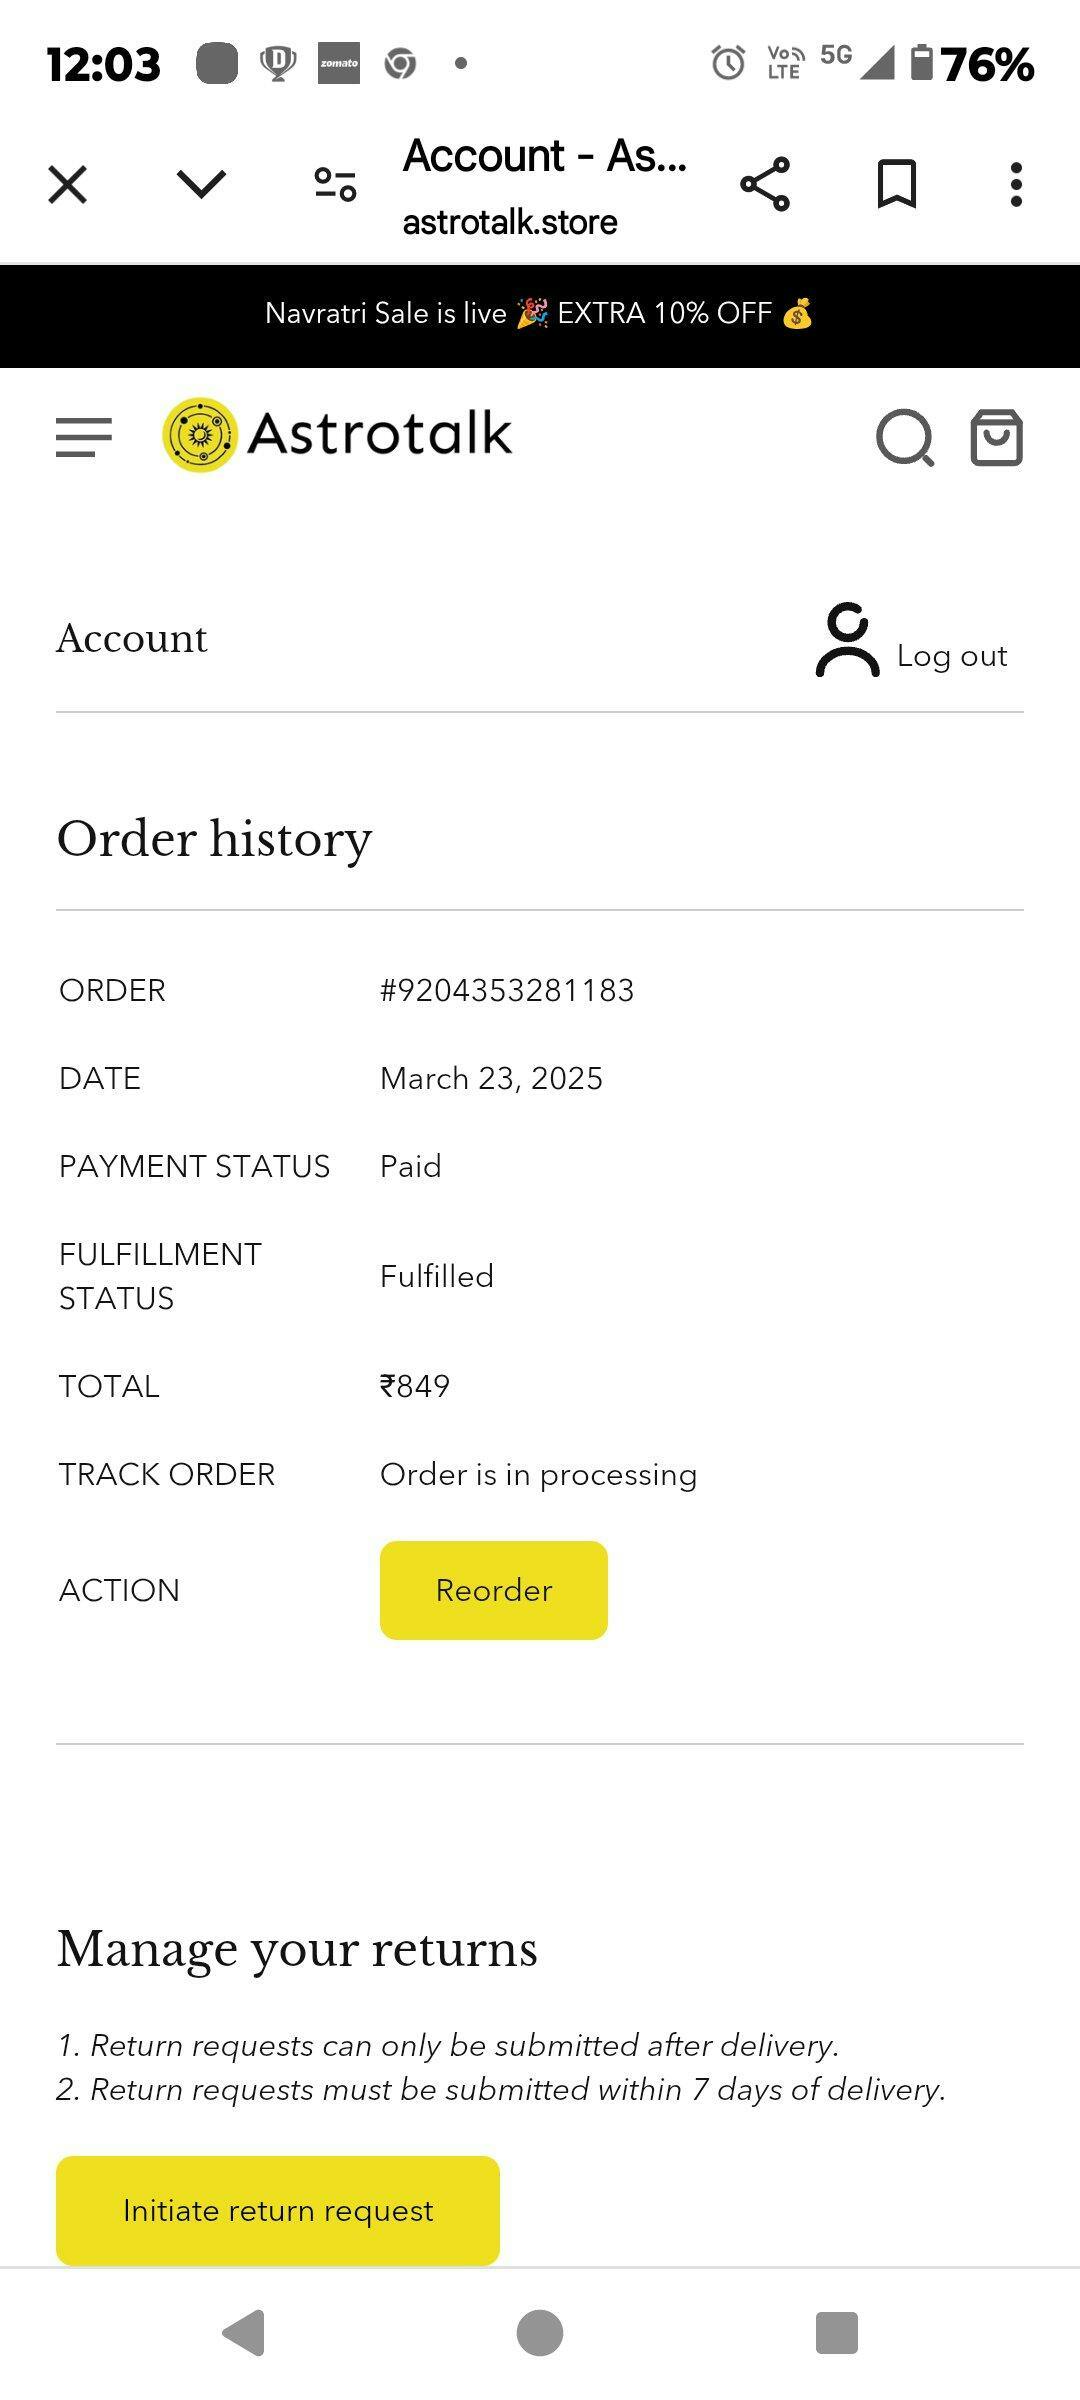Image resolution: width=1080 pixels, height=2400 pixels.
Task: Click the account profile icon
Action: click(847, 641)
